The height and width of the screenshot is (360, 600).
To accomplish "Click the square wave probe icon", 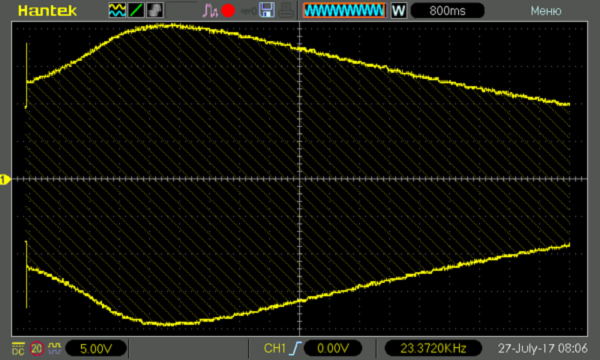I will coord(55,348).
